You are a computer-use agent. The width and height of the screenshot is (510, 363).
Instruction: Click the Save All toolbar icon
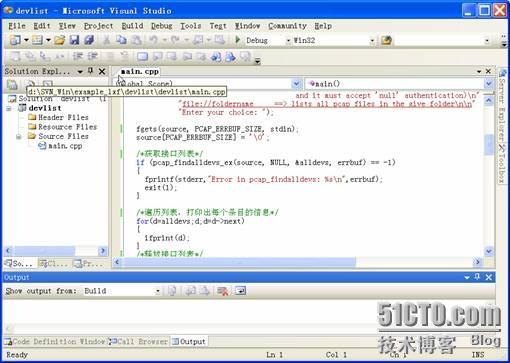[x=89, y=40]
